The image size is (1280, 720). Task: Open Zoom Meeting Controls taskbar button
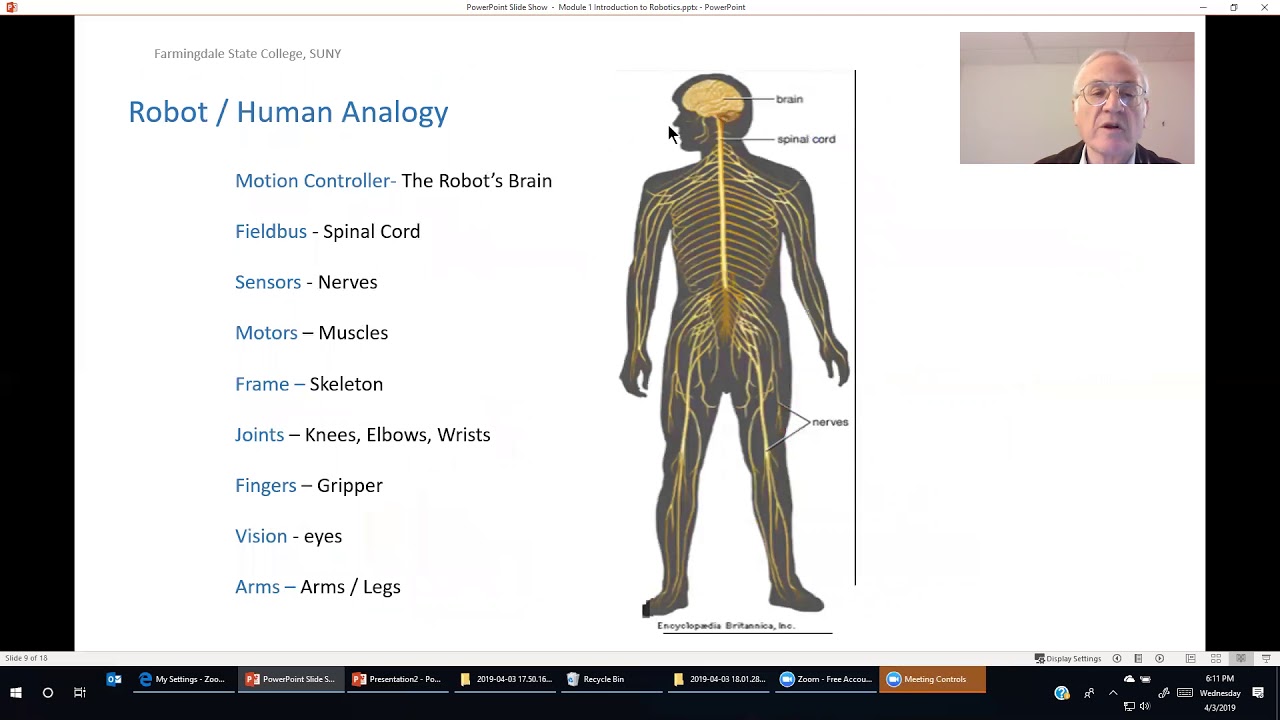point(933,679)
